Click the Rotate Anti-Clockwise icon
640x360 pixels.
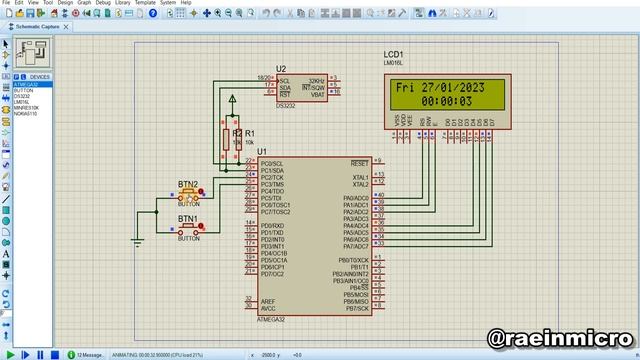click(x=6, y=304)
